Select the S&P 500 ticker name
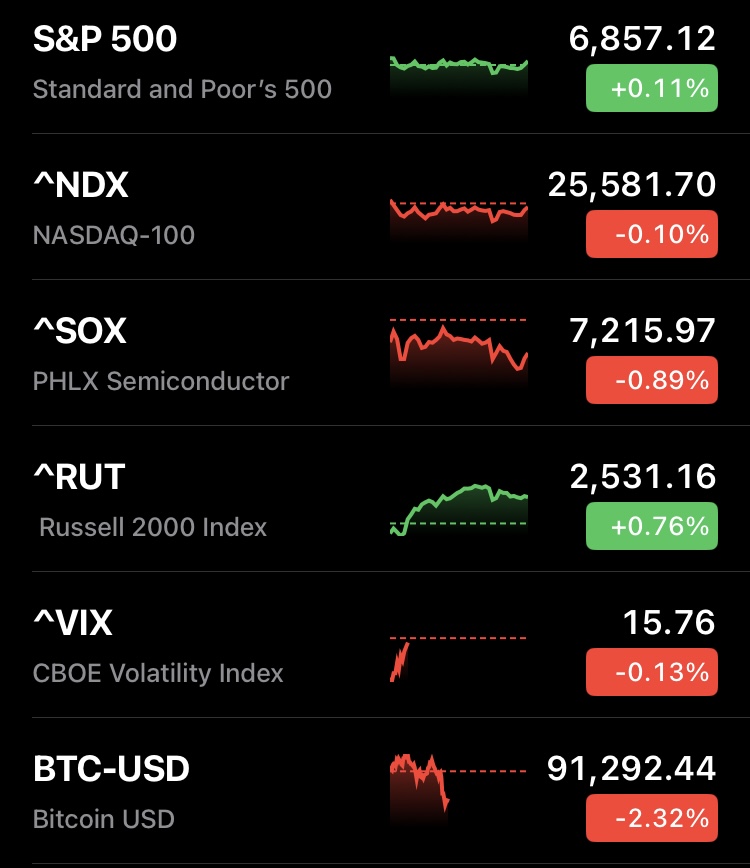The width and height of the screenshot is (750, 868). click(105, 39)
